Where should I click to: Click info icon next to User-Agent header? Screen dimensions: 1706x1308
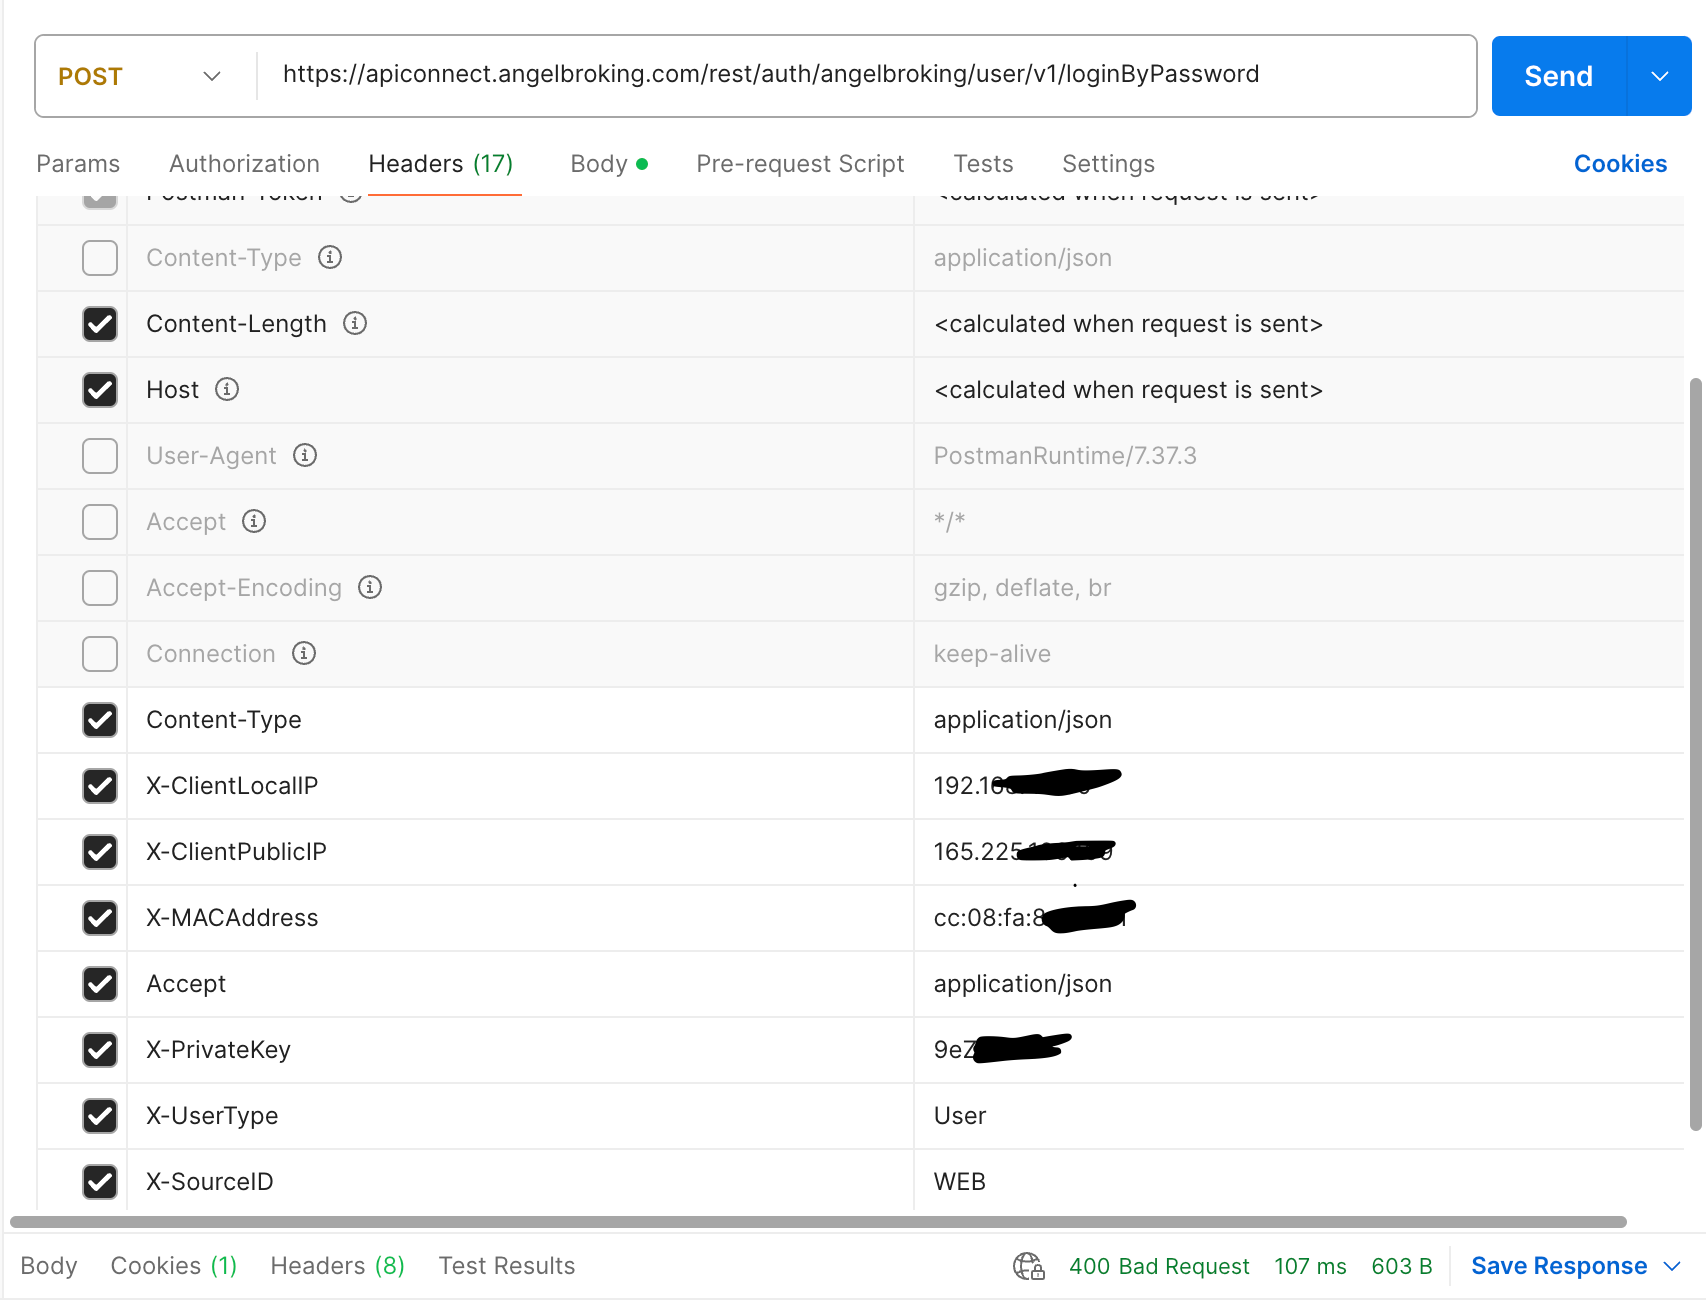tap(305, 455)
